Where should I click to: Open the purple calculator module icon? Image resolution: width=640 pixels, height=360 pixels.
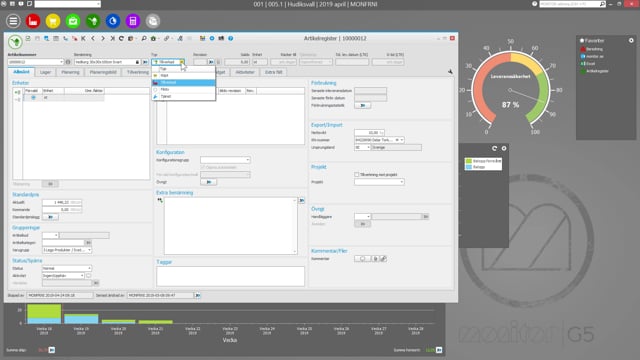point(133,21)
